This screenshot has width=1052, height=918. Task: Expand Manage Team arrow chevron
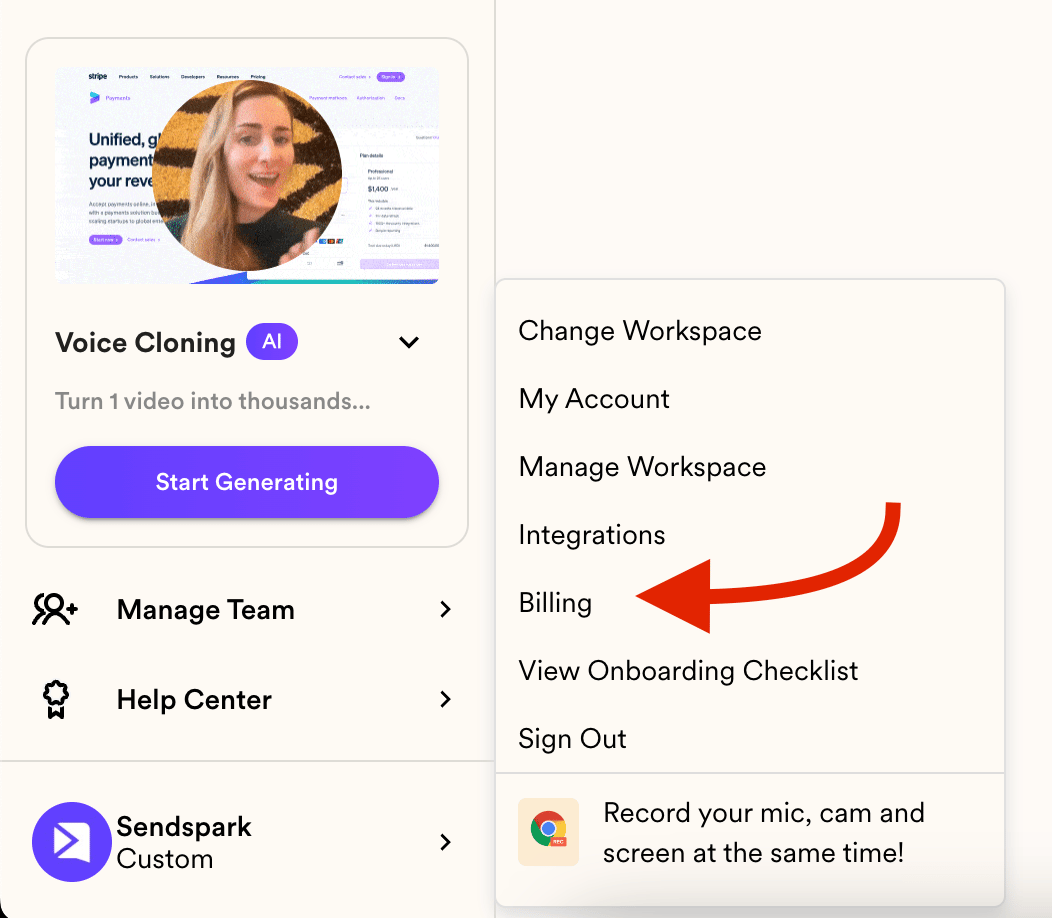click(445, 609)
